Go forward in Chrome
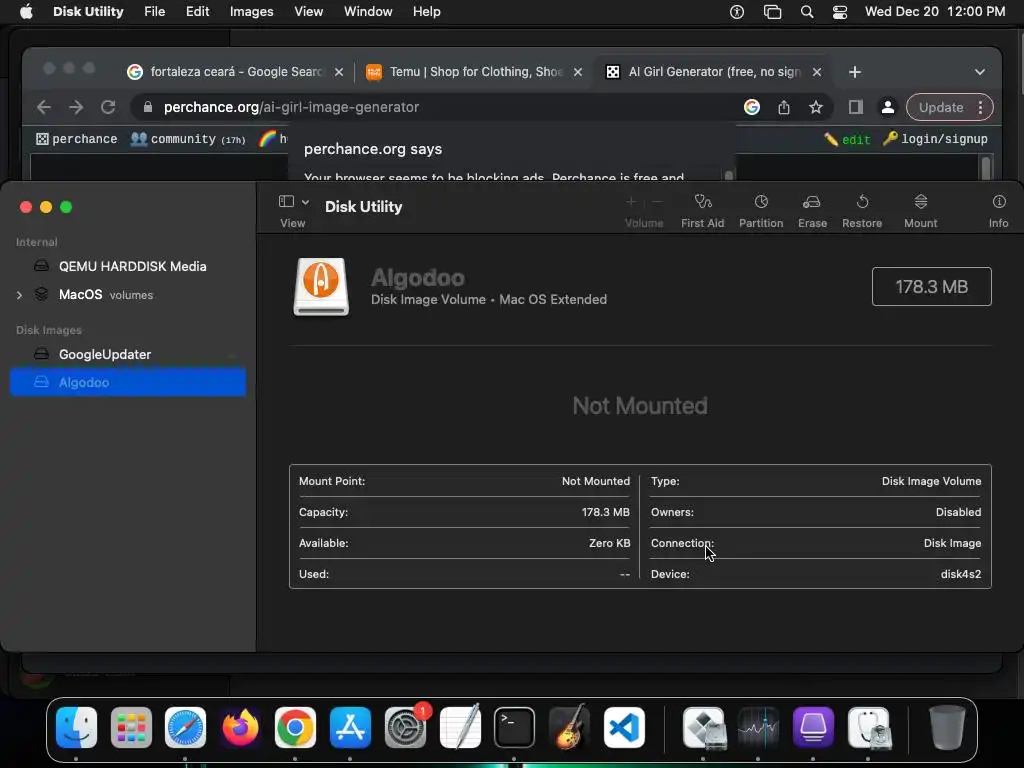Image resolution: width=1024 pixels, height=768 pixels. click(x=76, y=107)
